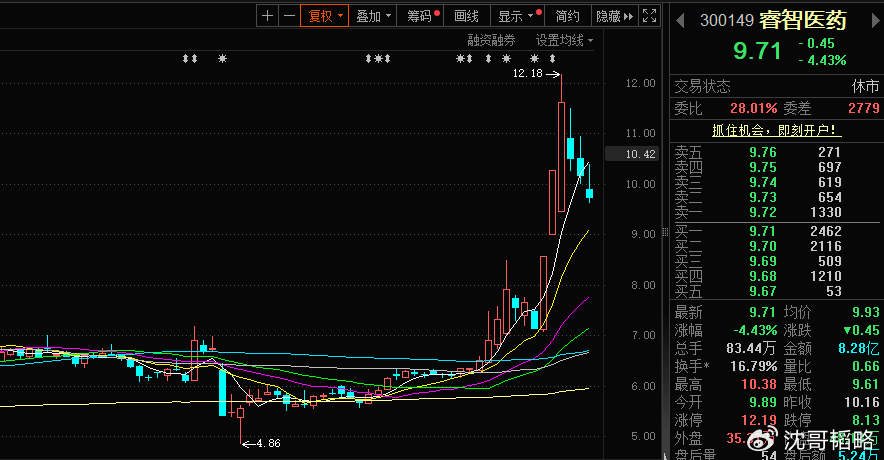Click the star-shaped event marker at far left
The image size is (884, 460).
pyautogui.click(x=222, y=59)
